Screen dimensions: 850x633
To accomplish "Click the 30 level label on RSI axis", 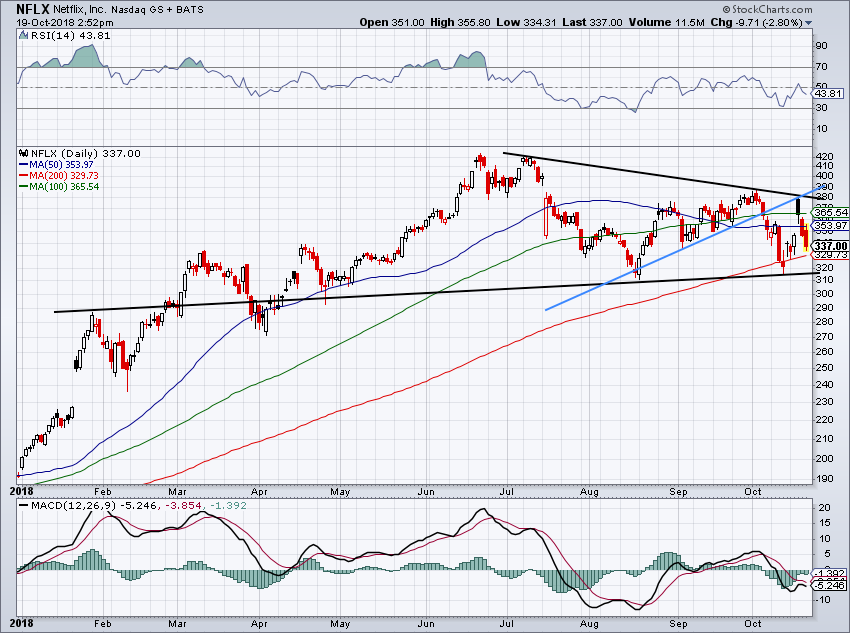I will [822, 108].
